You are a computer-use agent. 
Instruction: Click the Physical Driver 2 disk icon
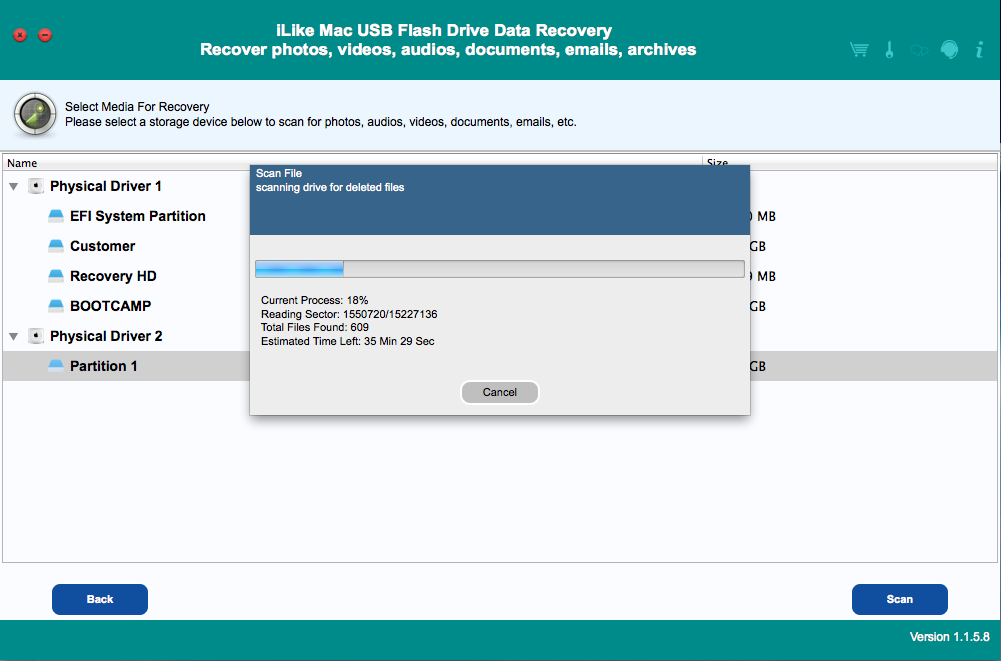pos(36,336)
